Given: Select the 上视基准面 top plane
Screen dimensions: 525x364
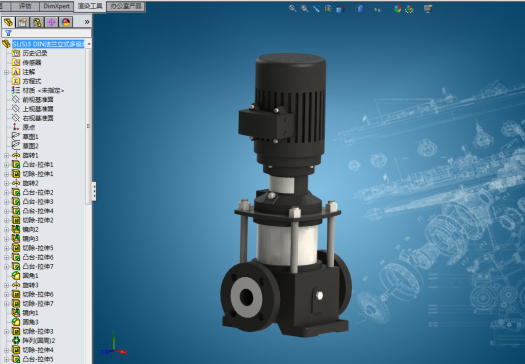Looking at the screenshot, I should point(38,109).
